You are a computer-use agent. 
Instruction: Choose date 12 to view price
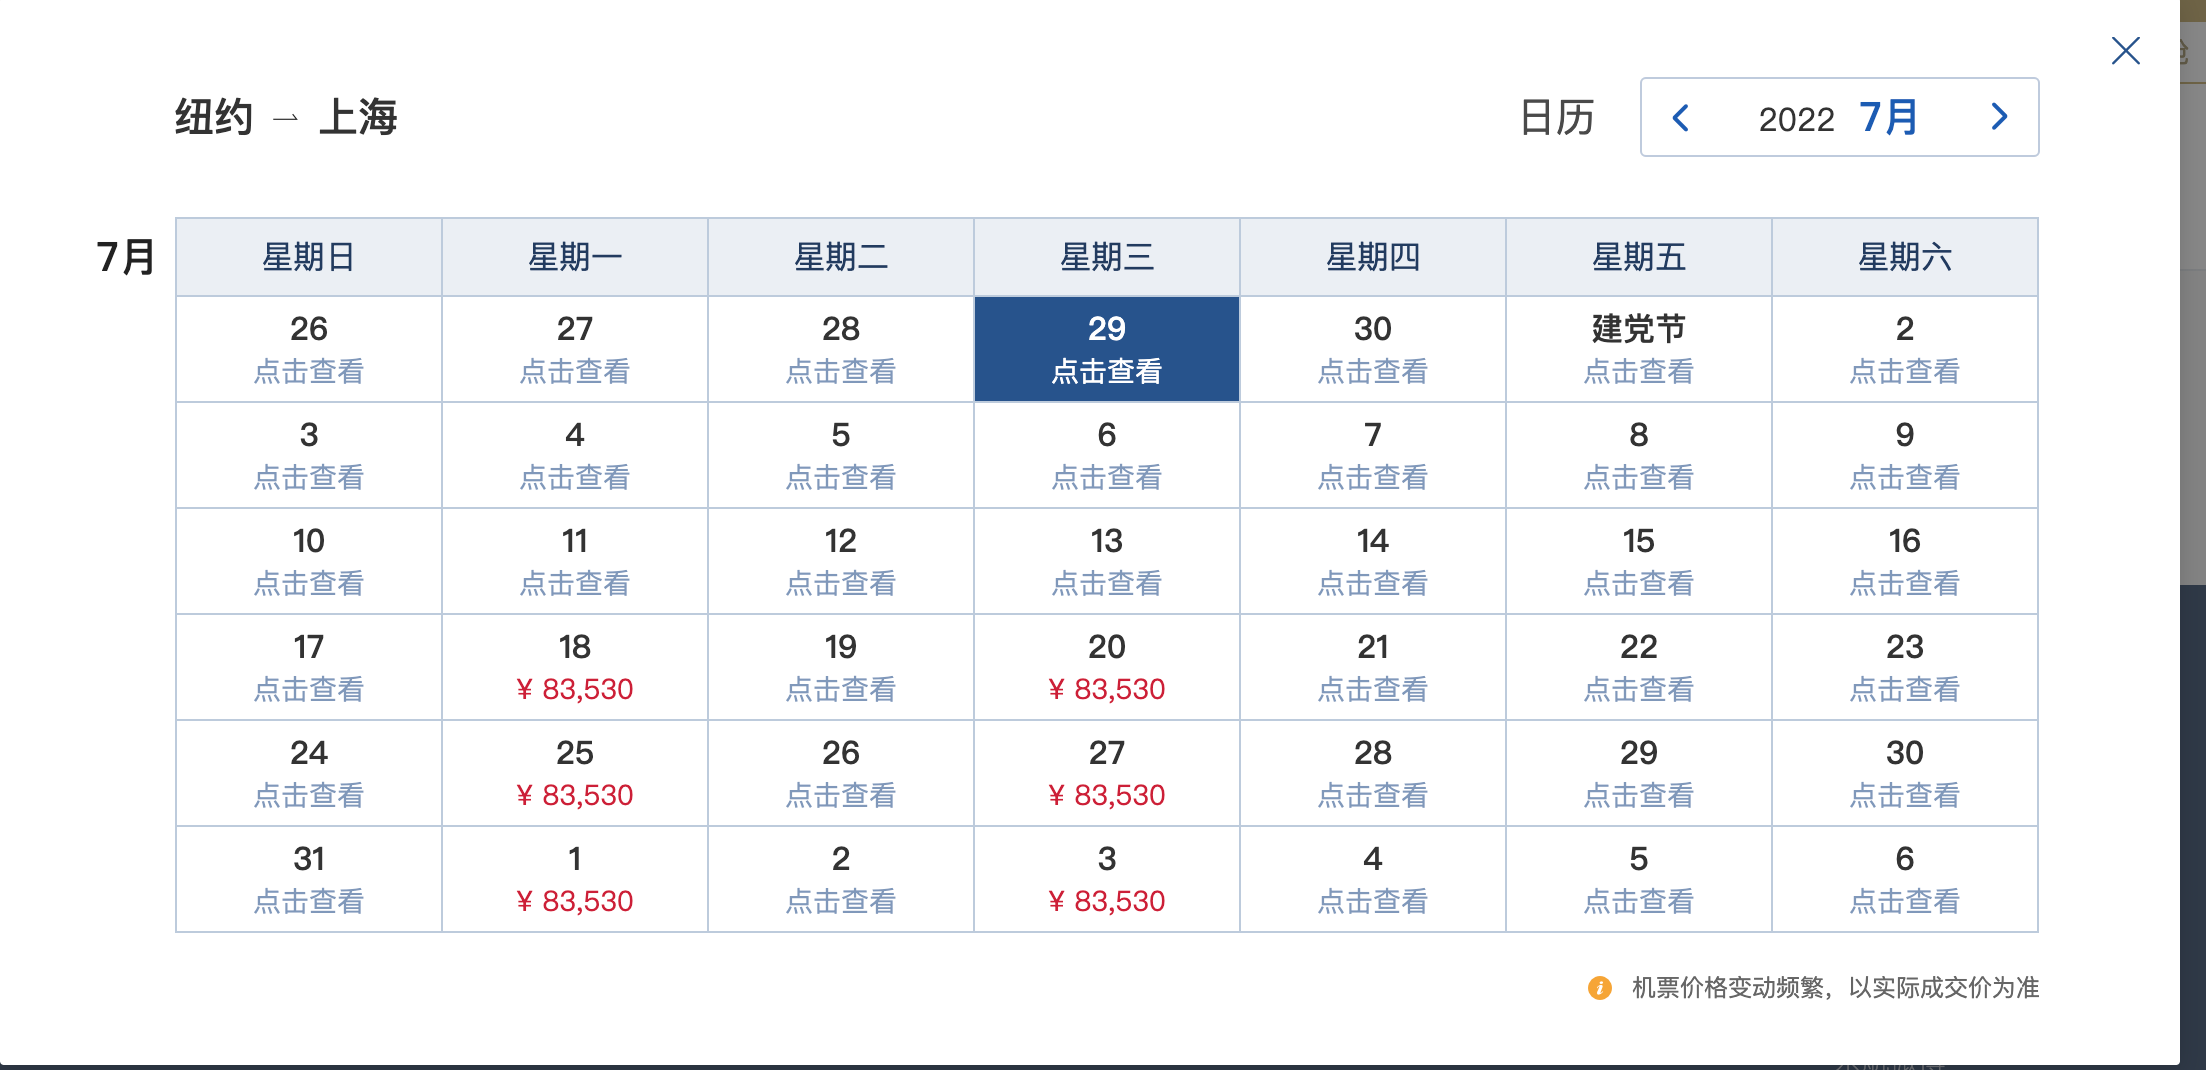tap(841, 561)
